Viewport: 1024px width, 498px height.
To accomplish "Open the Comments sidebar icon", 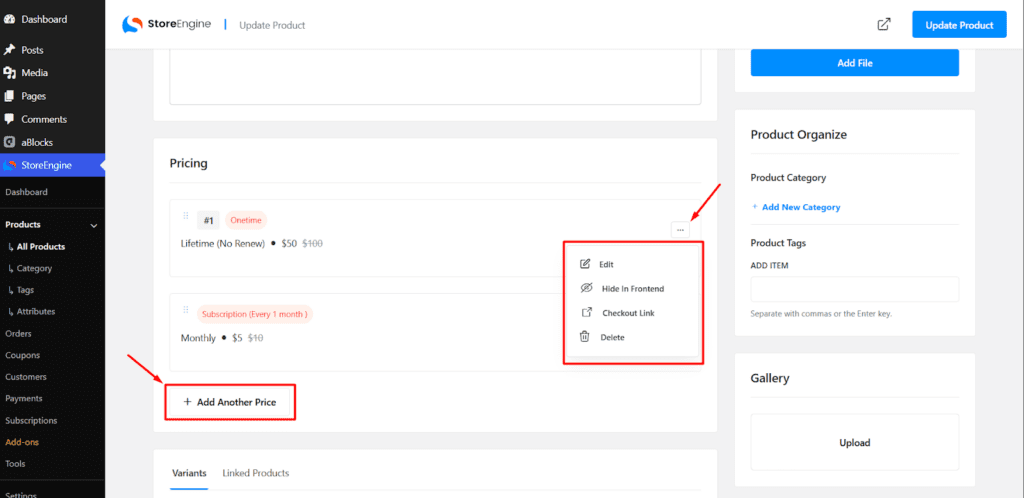I will 10,119.
